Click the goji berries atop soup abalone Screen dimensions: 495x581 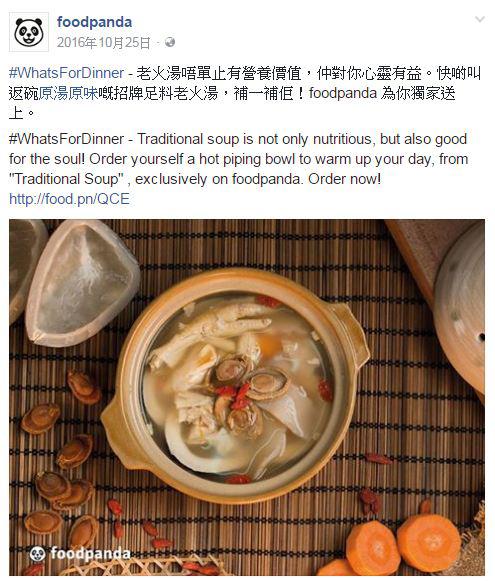click(x=236, y=396)
